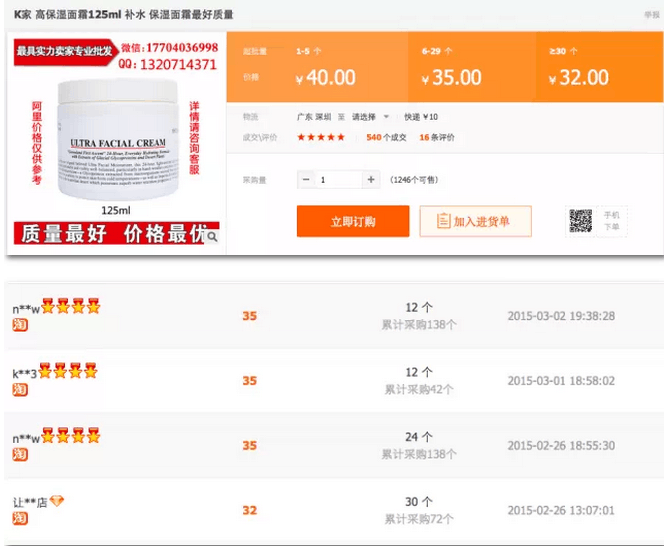The width and height of the screenshot is (664, 546).
Task: Select the ≥30 个 ¥32.00 price tier
Action: coord(599,67)
